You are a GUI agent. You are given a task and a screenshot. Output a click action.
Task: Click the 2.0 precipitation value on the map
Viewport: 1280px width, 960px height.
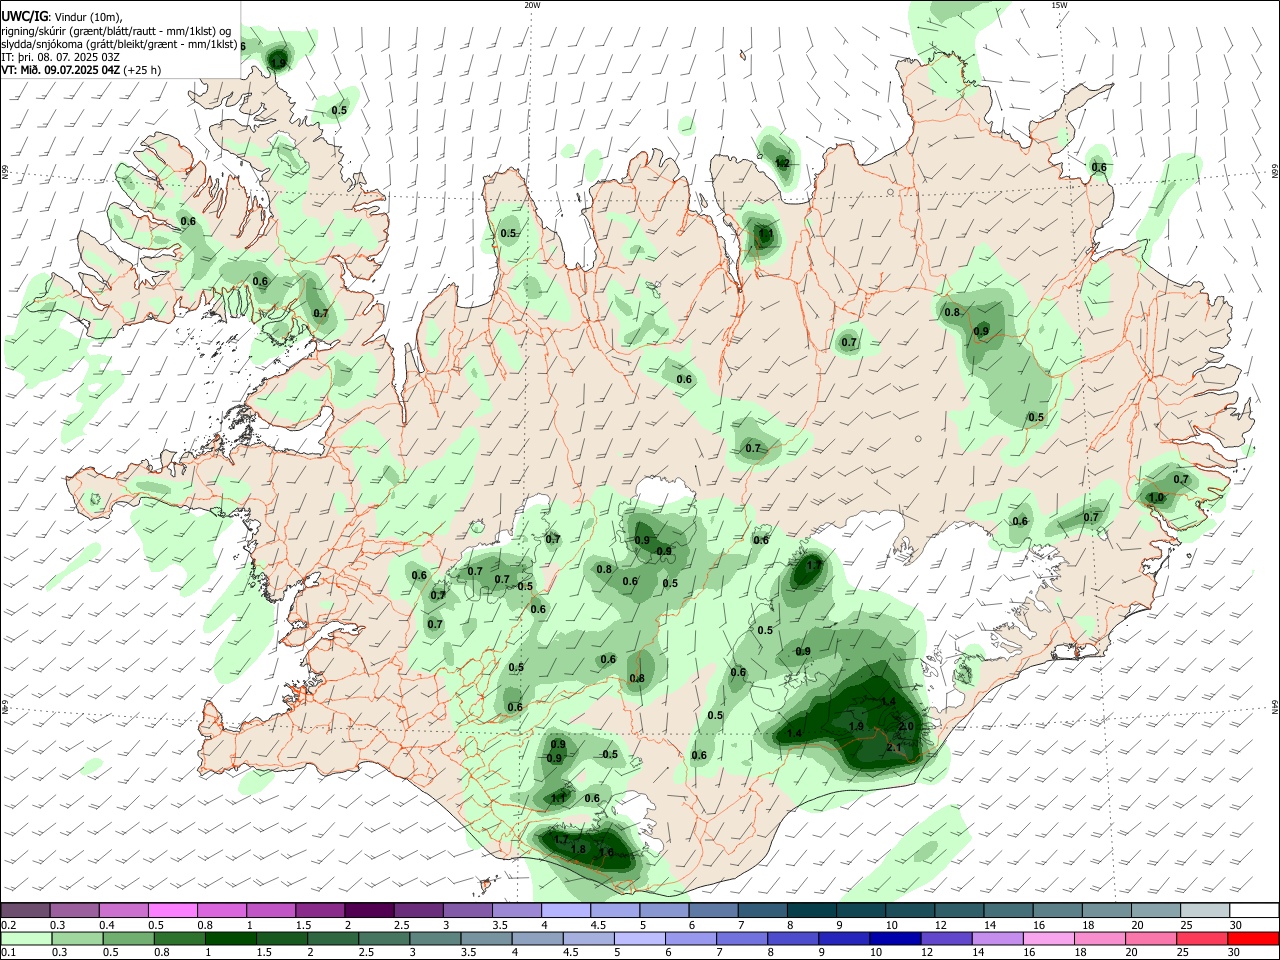click(907, 726)
